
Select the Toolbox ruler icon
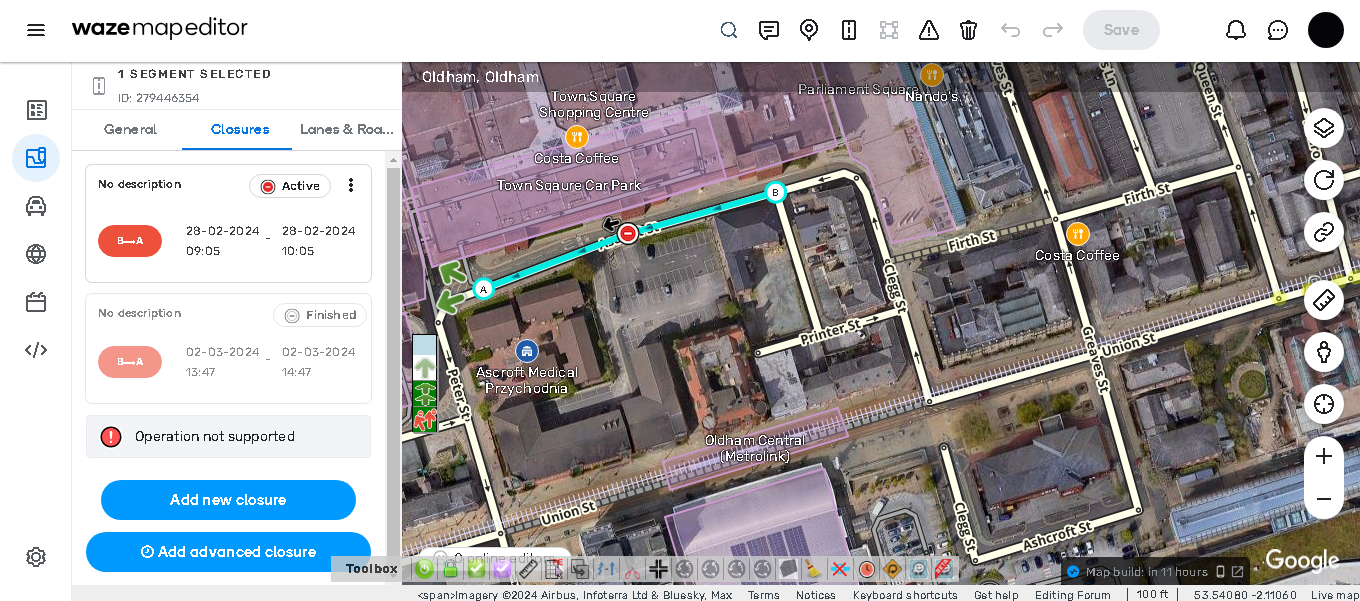pyautogui.click(x=528, y=569)
